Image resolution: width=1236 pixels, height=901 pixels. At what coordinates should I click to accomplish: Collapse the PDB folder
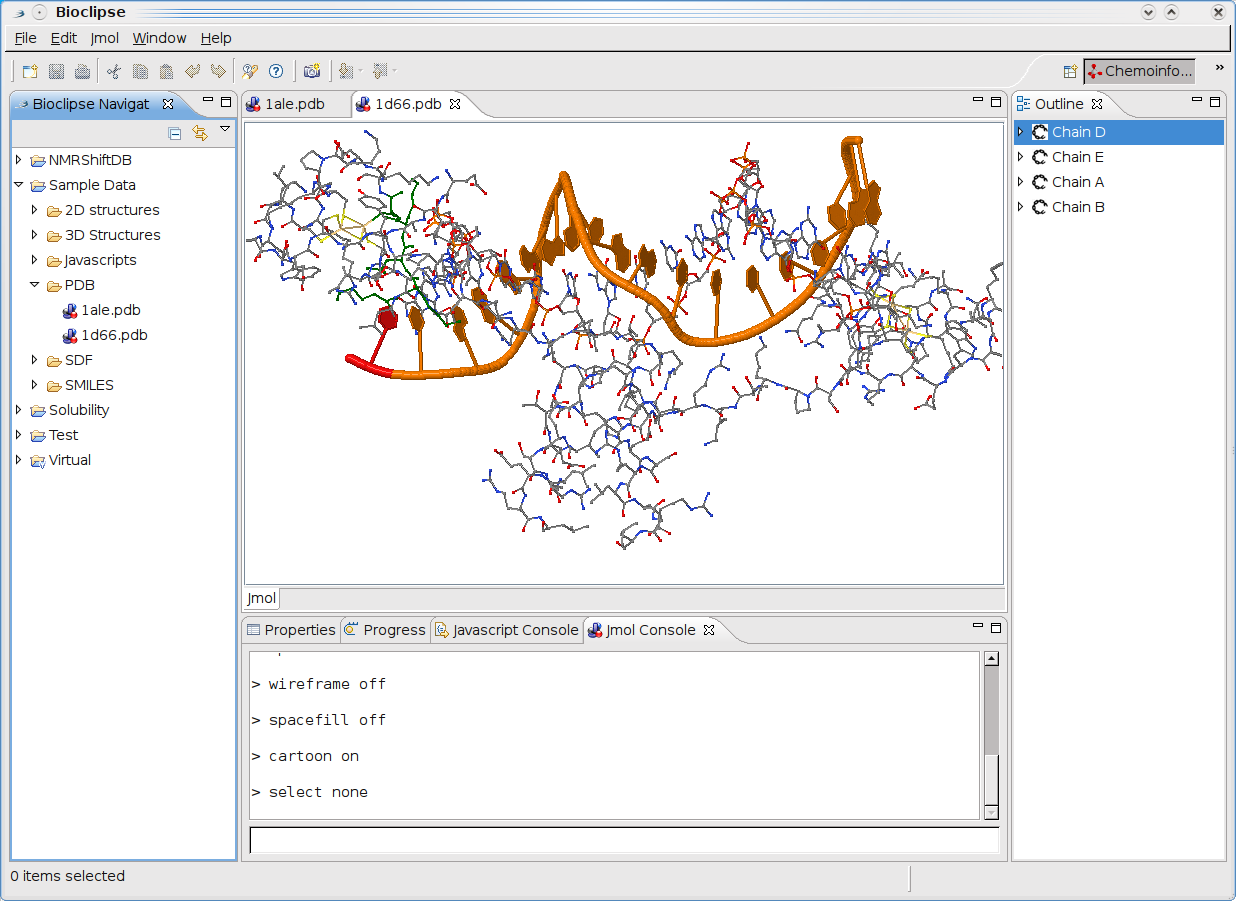click(x=34, y=285)
